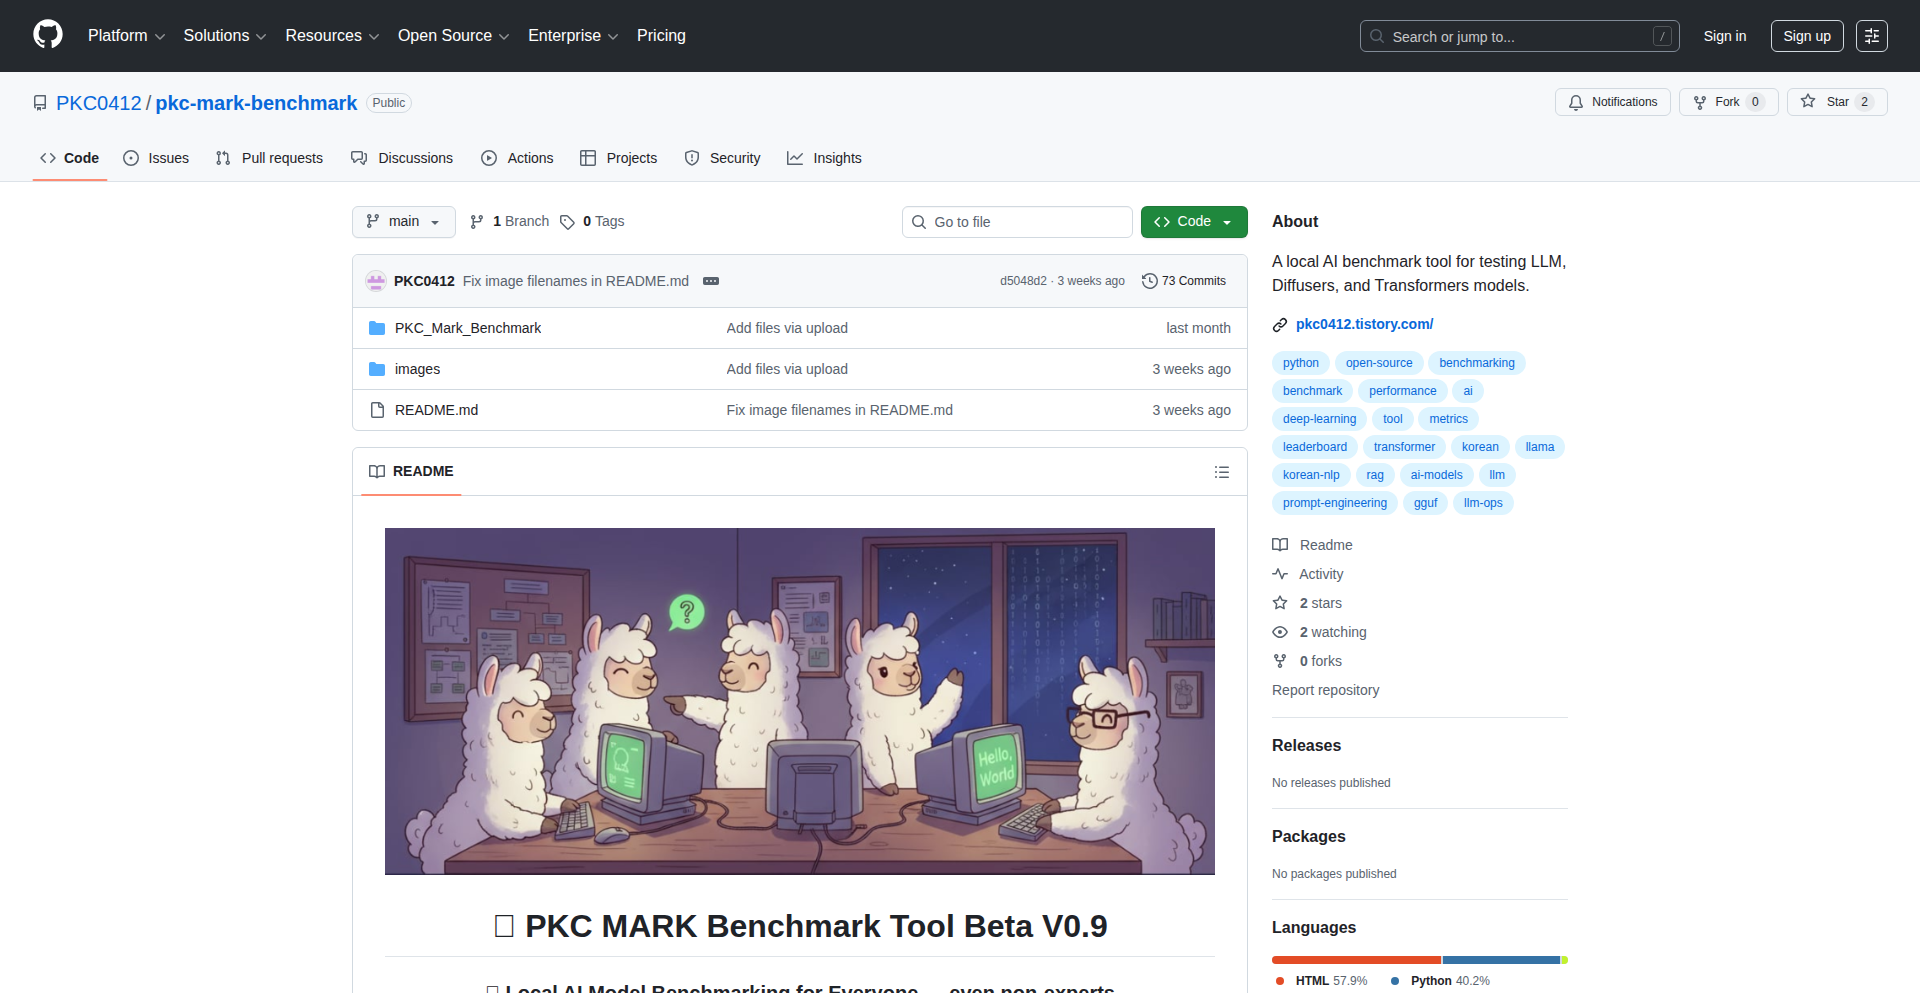
Task: Expand the Open Source menu
Action: tap(454, 36)
